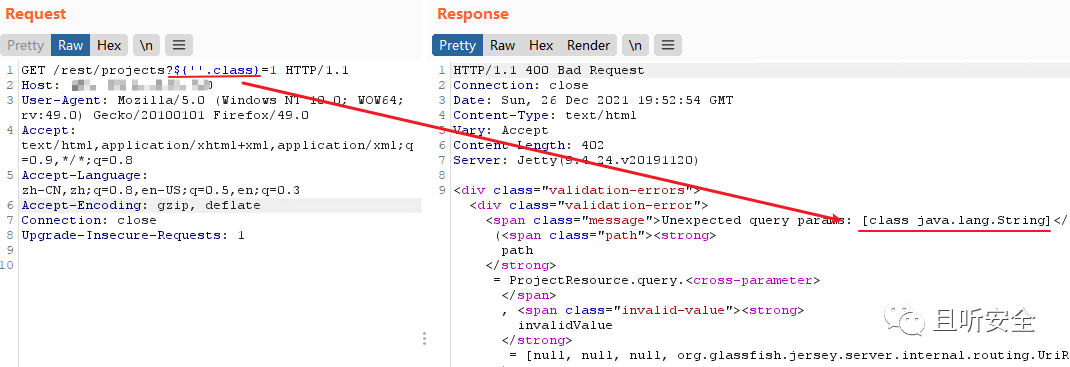Click Content-Length: 402 response header
This screenshot has width=1070, height=367.
tap(529, 145)
